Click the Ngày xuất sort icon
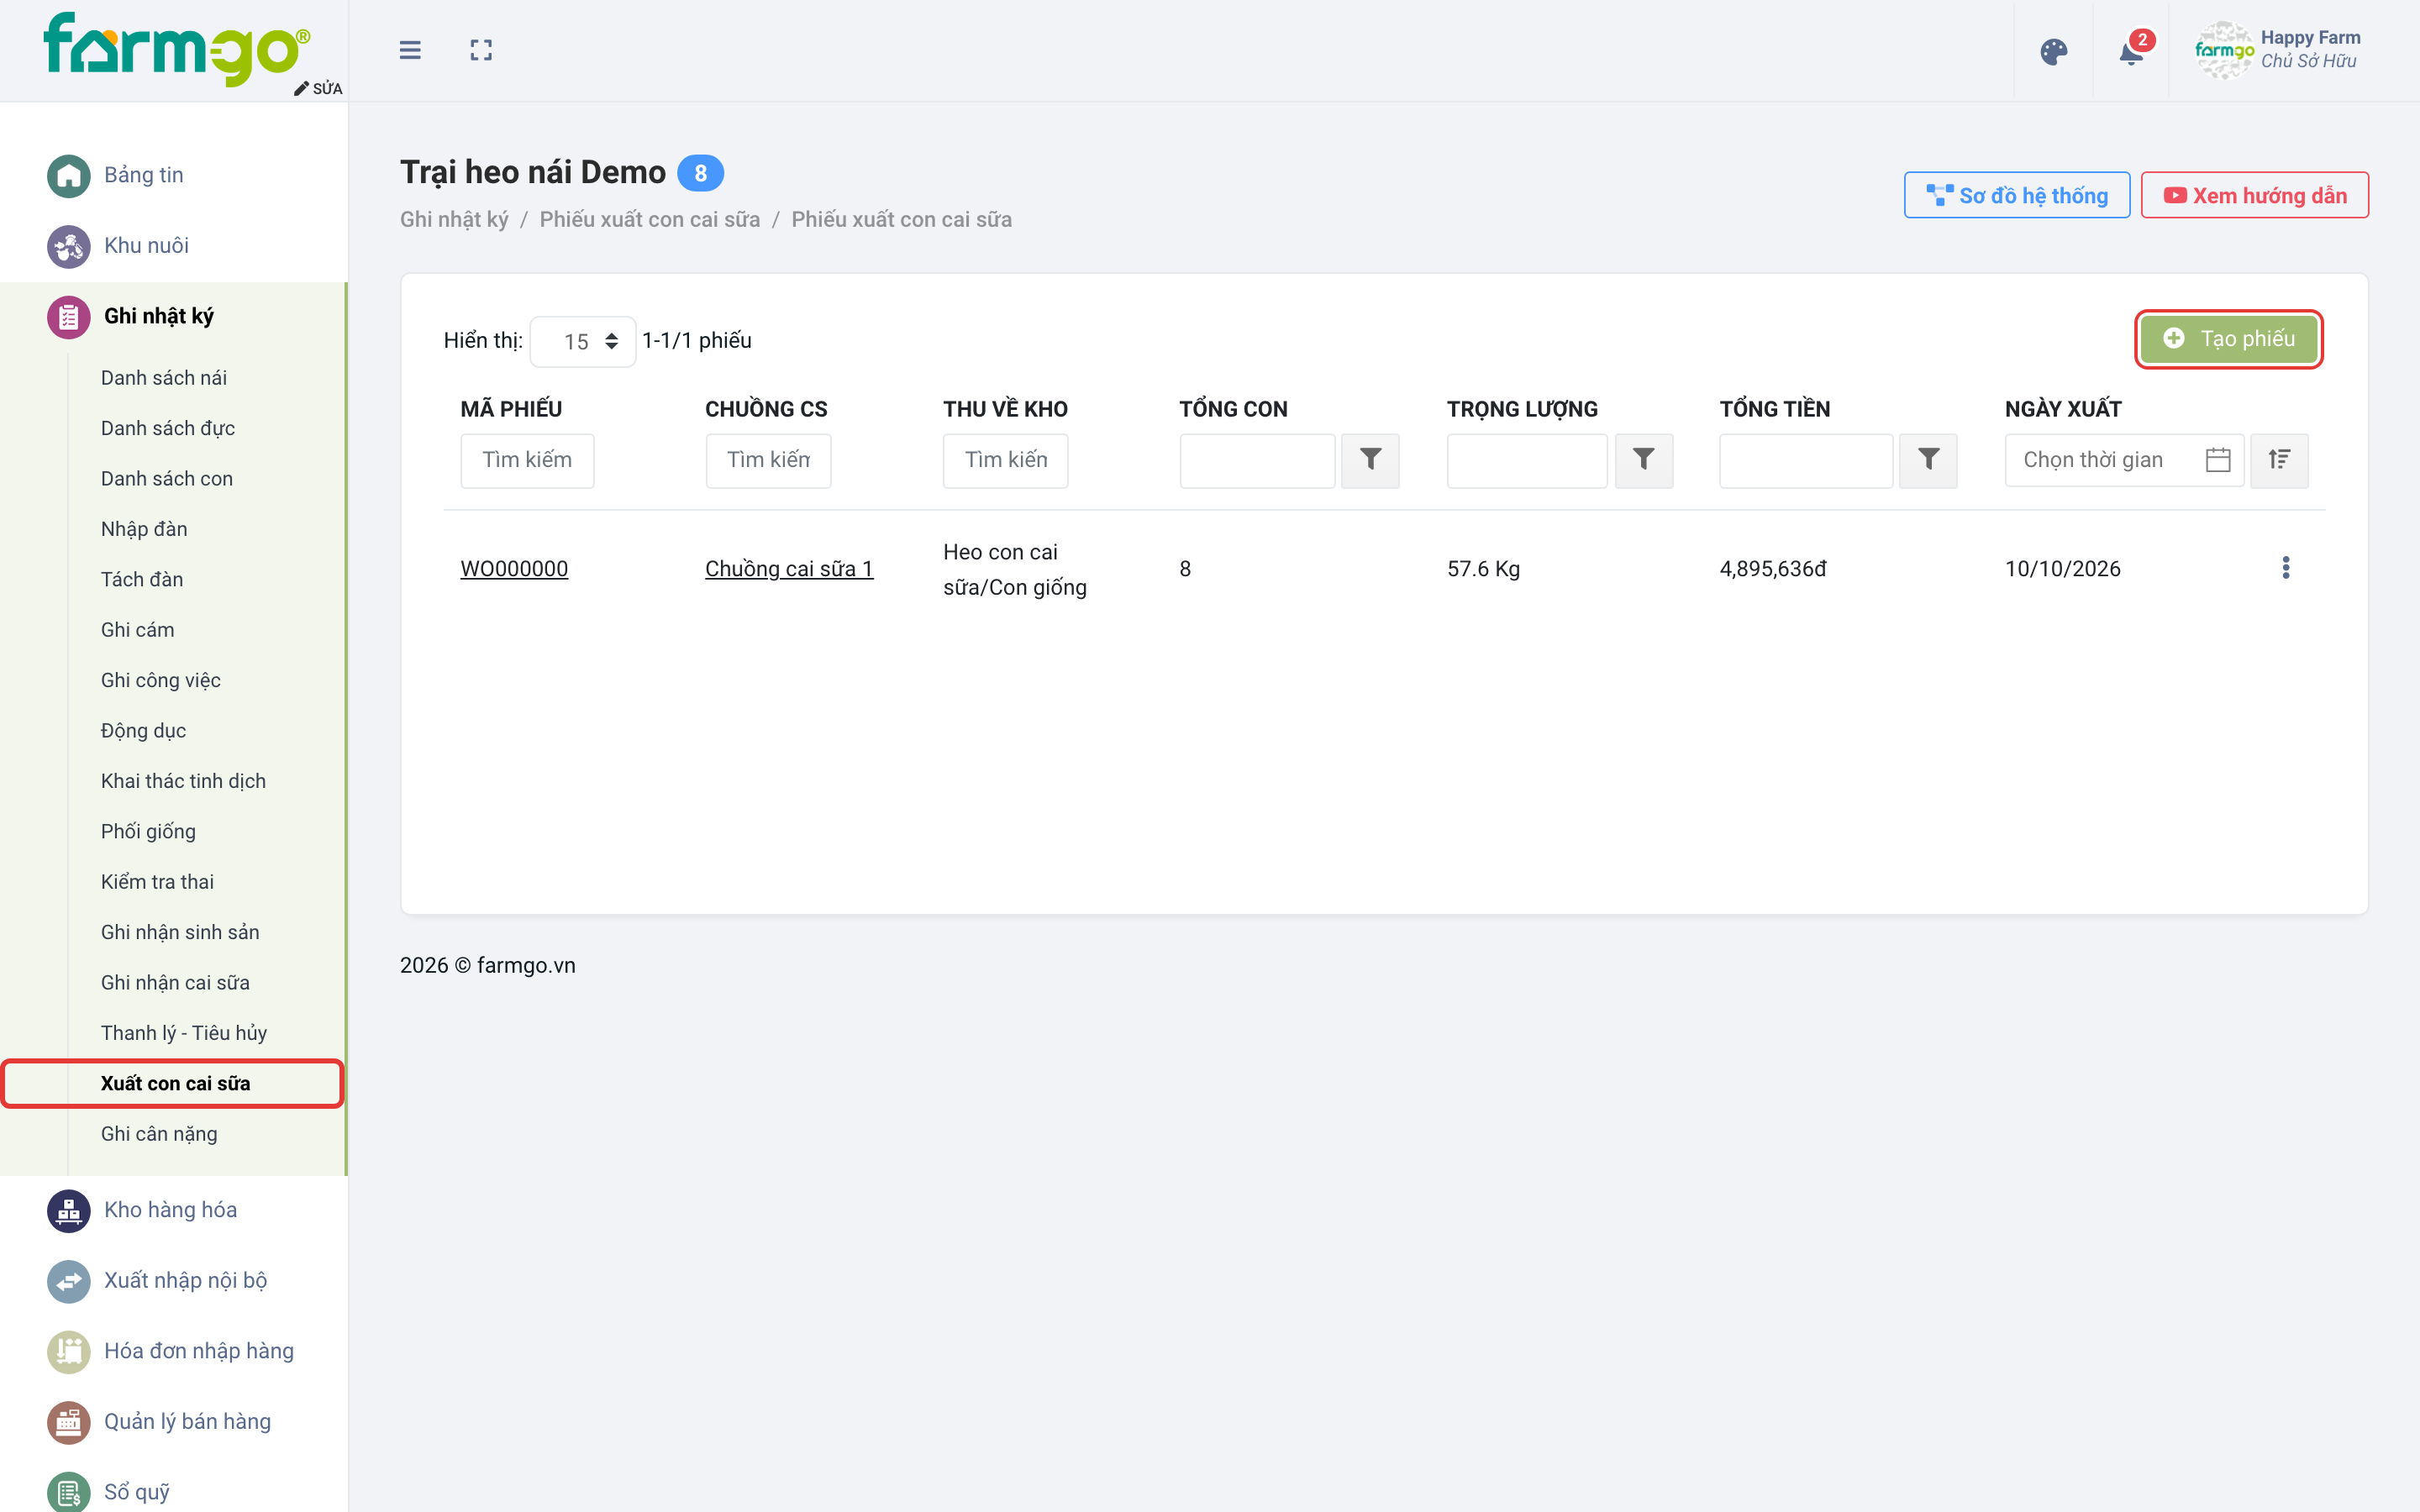 (x=2279, y=460)
